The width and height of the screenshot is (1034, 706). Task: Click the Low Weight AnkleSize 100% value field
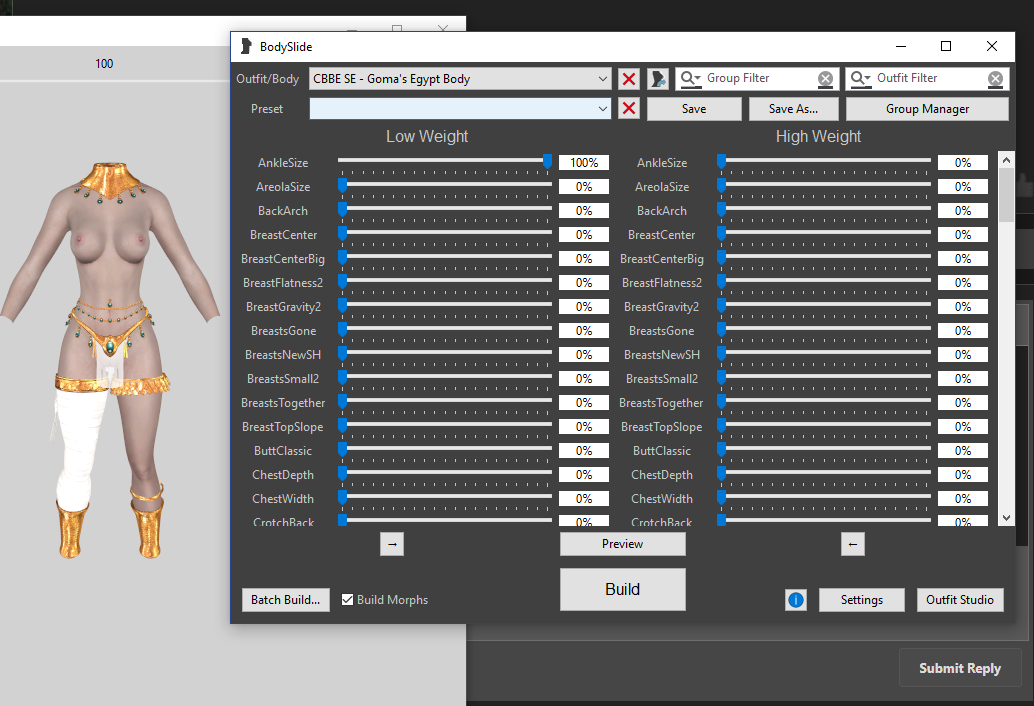point(584,163)
